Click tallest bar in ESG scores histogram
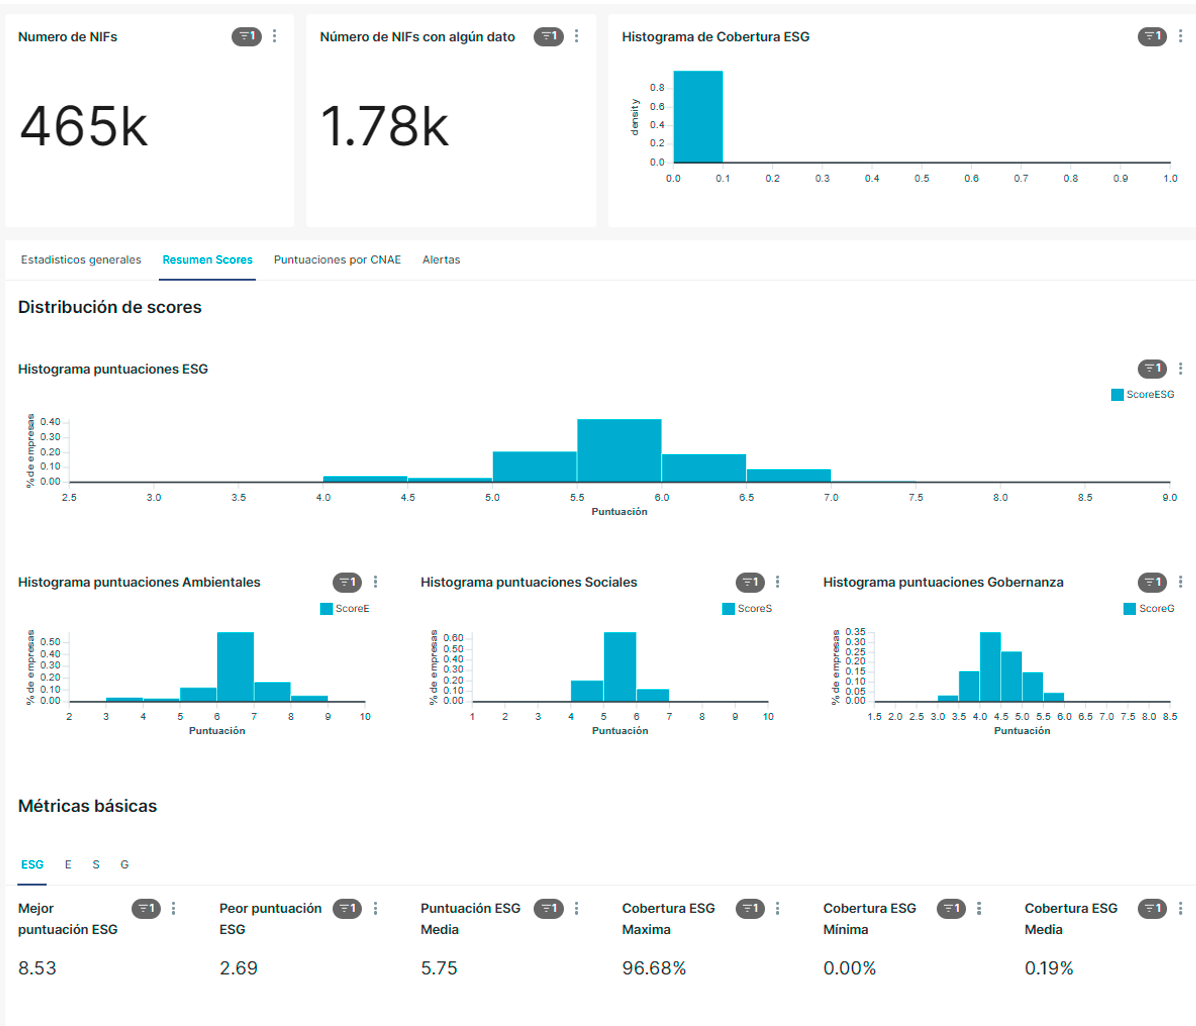 point(619,450)
